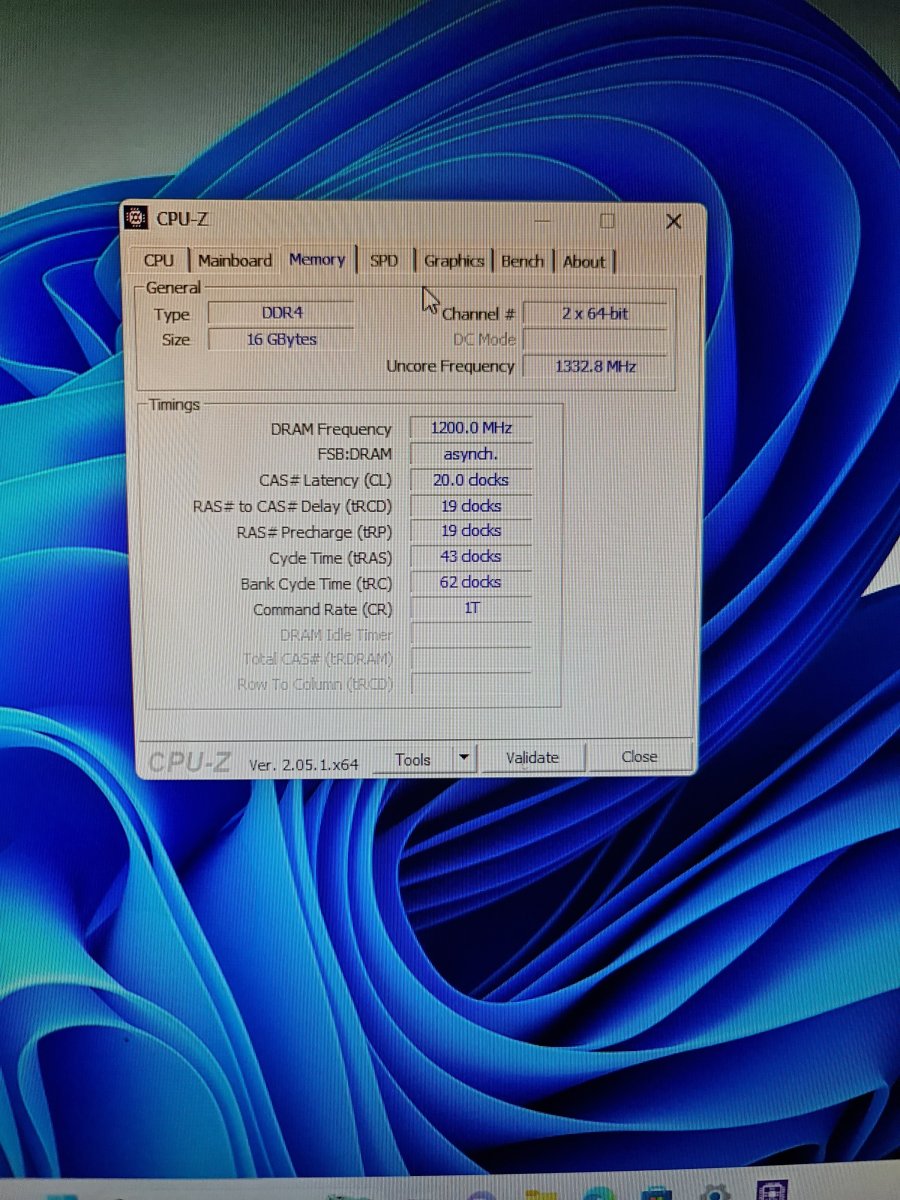
Task: Expand the Tools dropdown arrow
Action: click(x=463, y=758)
